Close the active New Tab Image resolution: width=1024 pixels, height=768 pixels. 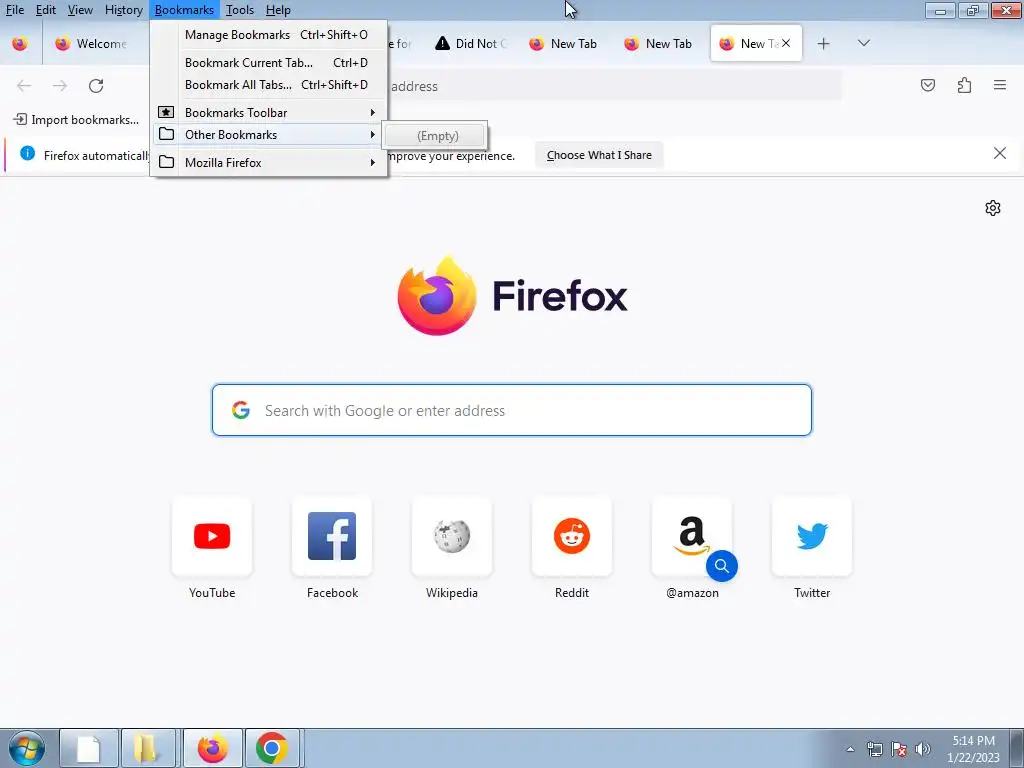[x=786, y=43]
